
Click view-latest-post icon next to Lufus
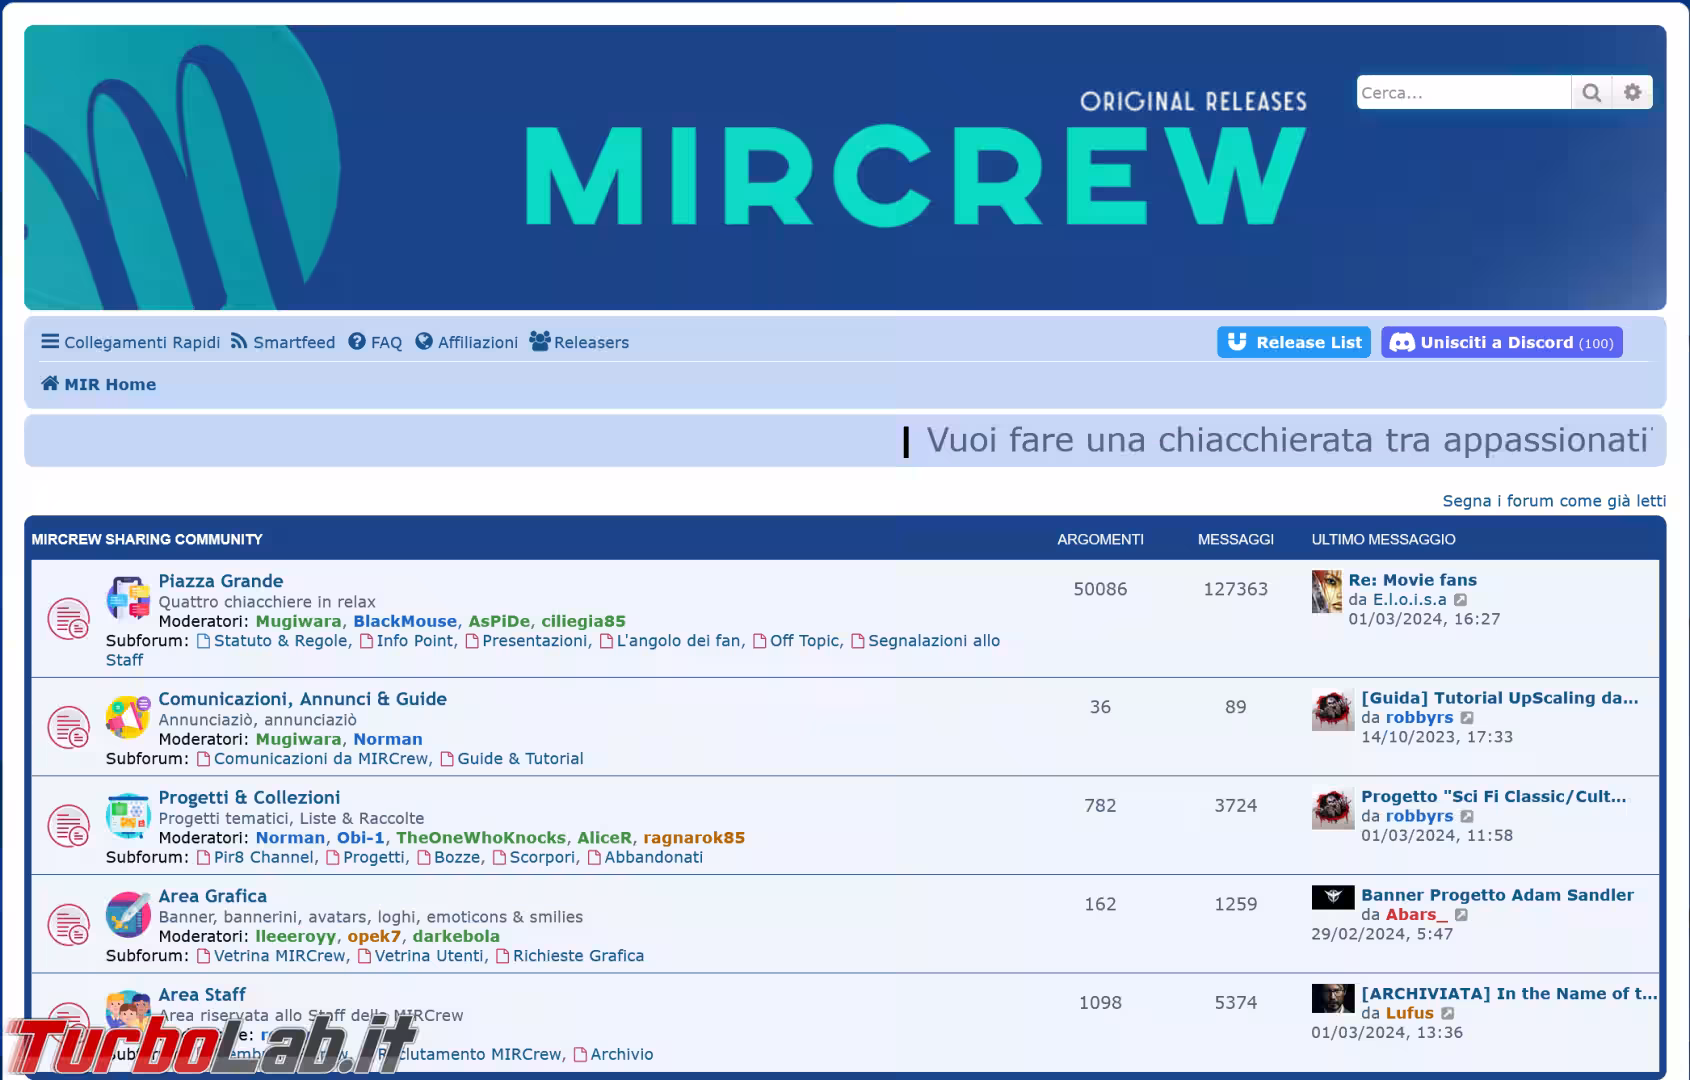click(1447, 1013)
